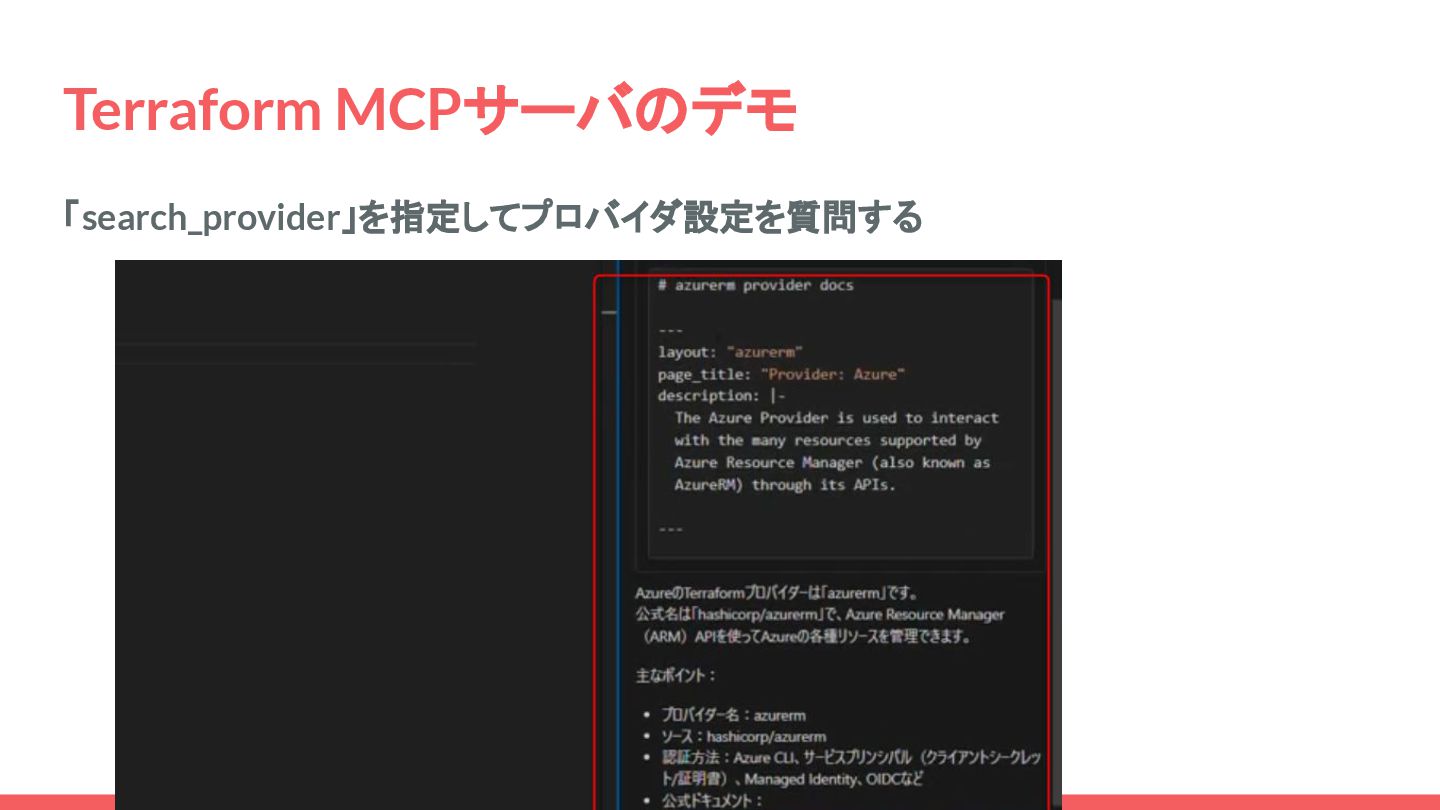Click the bullet 'プロバイダー名：azurerm'

pos(733,715)
